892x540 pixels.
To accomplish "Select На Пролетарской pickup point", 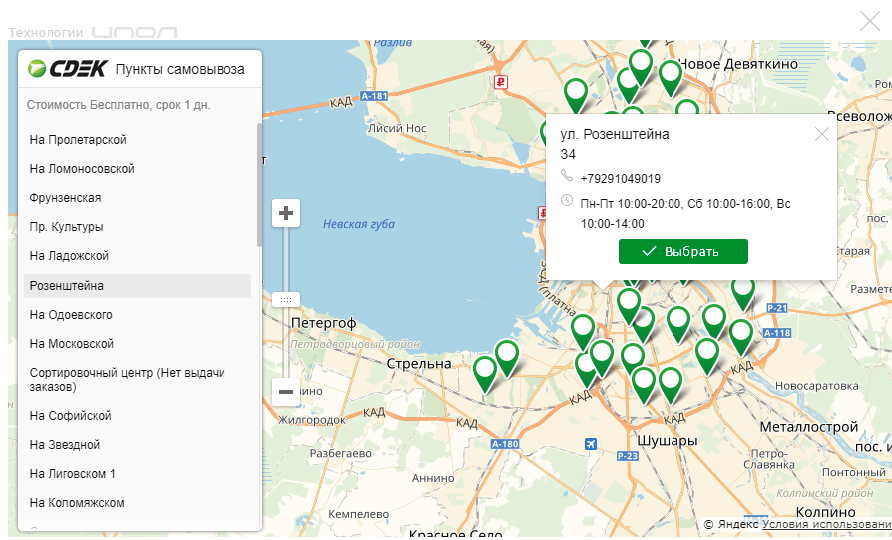I will (137, 140).
